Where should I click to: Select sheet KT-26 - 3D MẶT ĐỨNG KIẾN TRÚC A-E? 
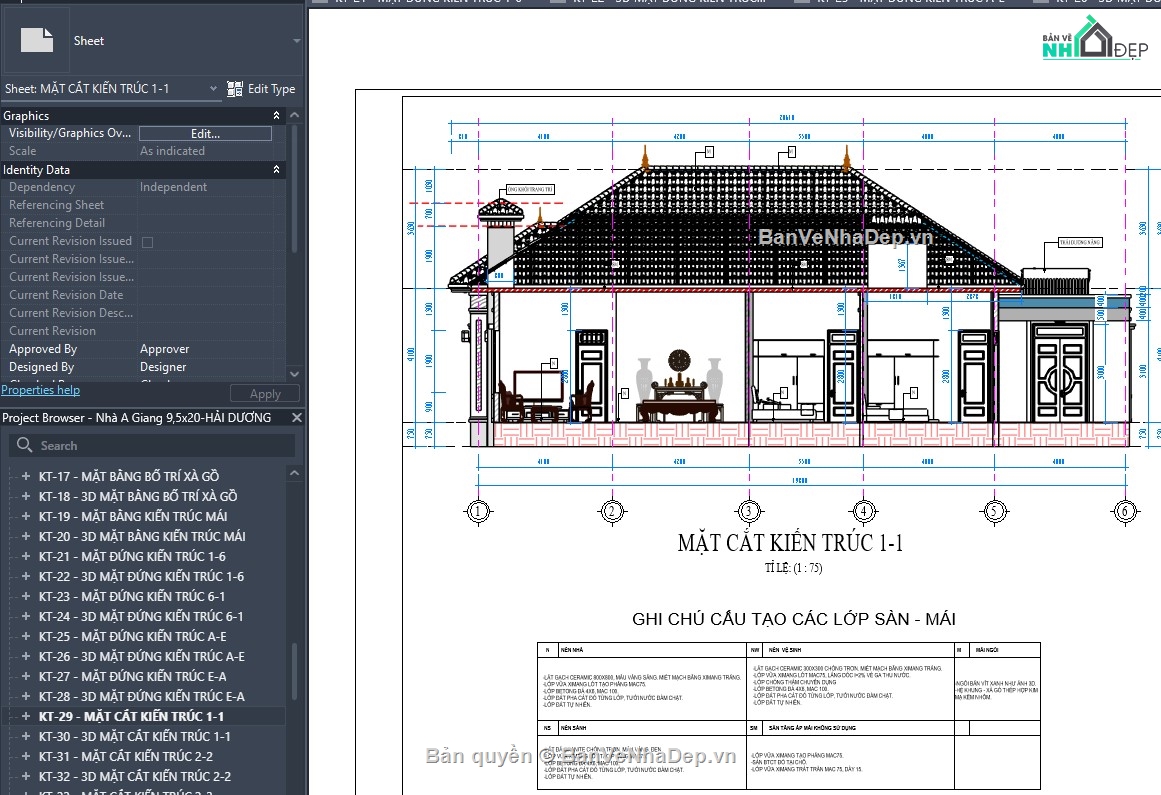[141, 657]
